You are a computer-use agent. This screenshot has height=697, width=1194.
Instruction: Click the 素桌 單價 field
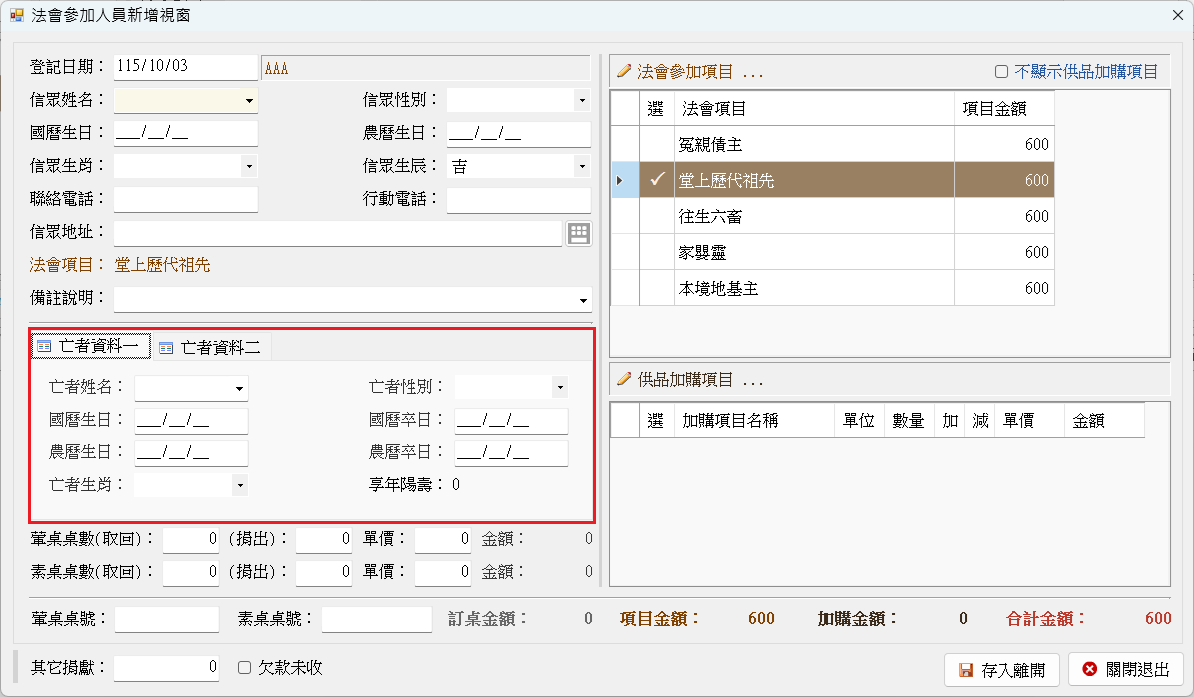point(443,572)
